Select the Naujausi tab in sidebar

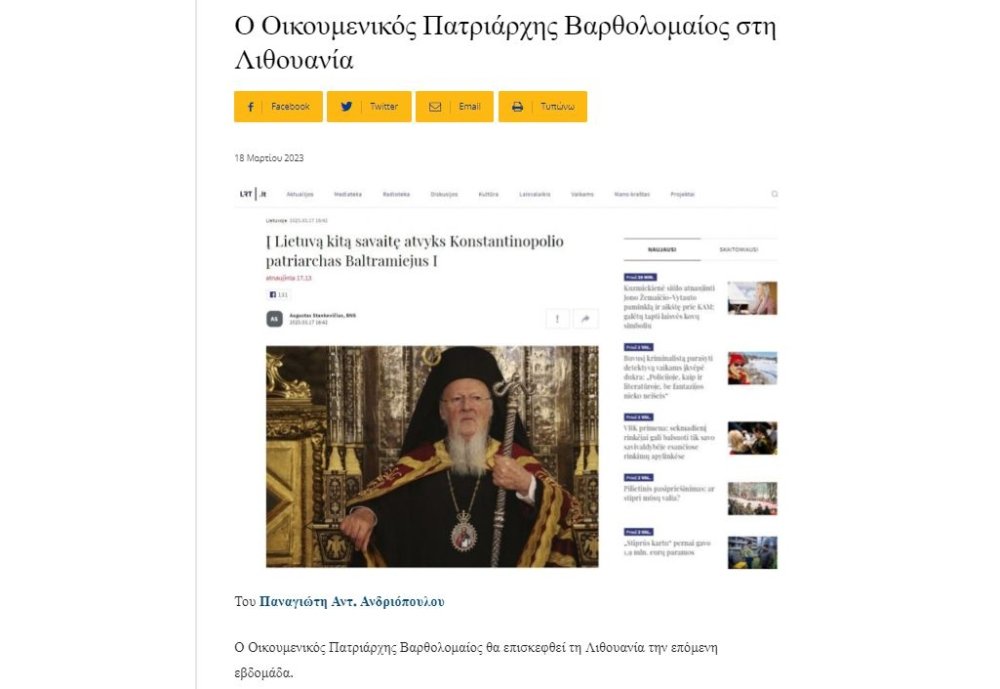662,249
